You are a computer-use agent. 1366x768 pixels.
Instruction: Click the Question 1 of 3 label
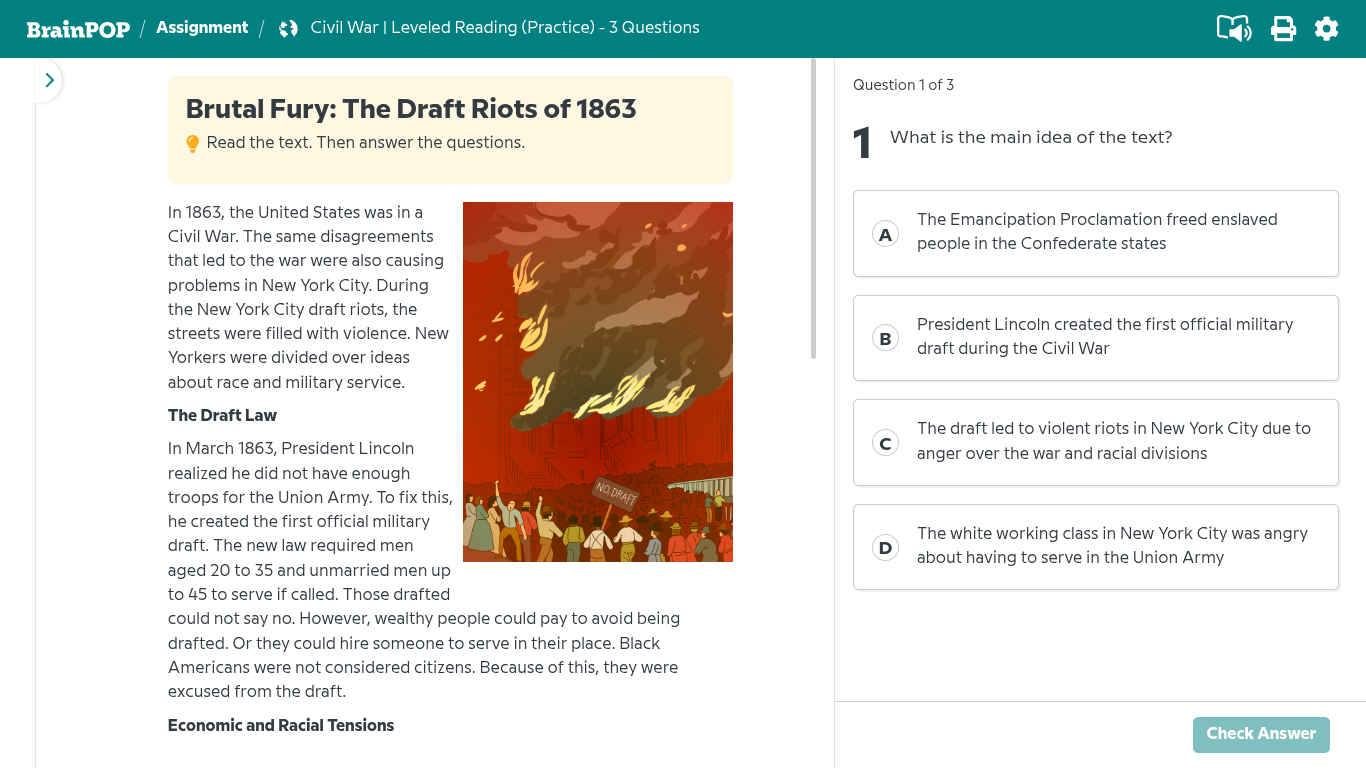coord(903,85)
